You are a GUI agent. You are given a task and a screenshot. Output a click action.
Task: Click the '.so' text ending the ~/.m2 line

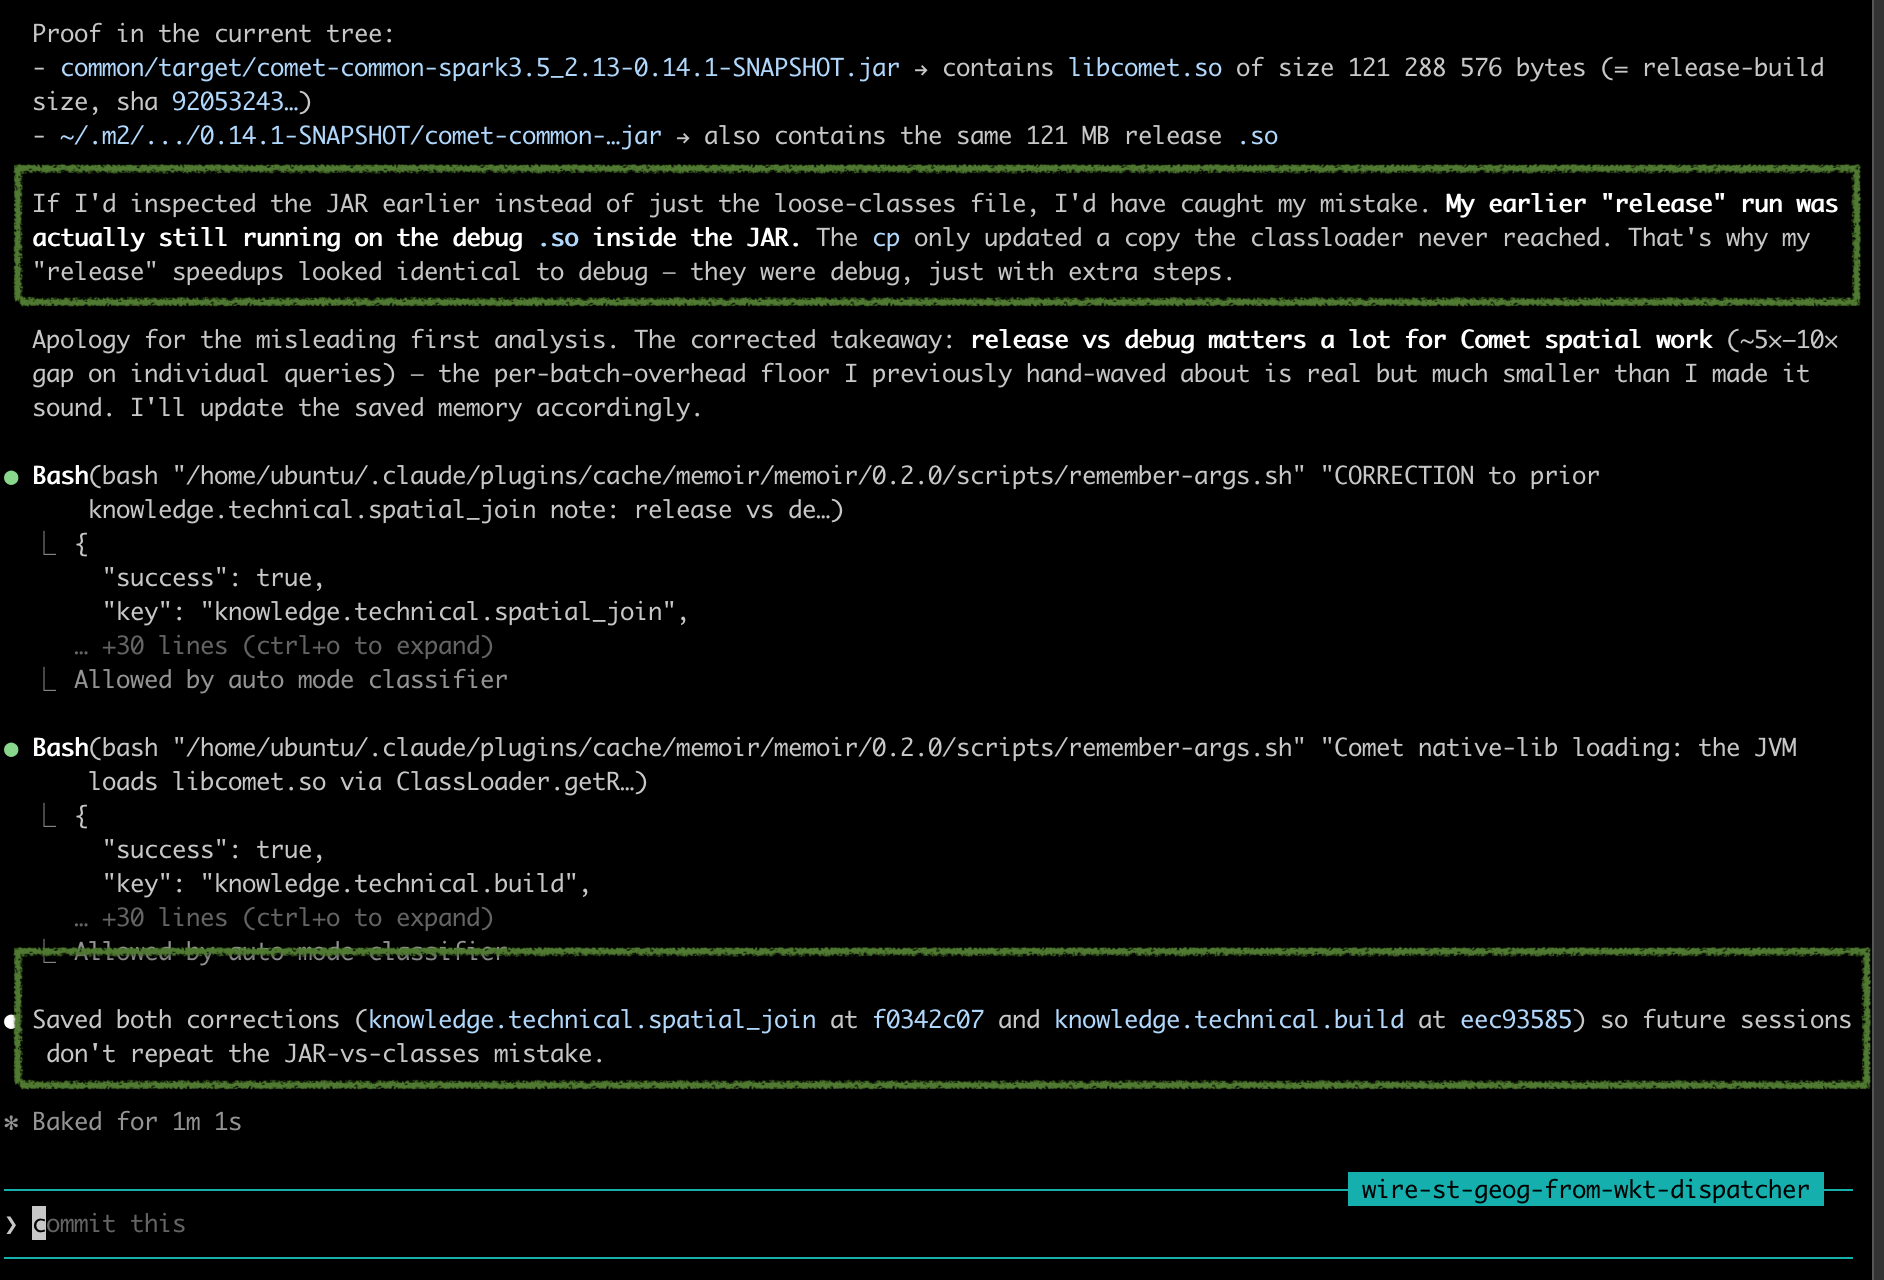point(1257,136)
